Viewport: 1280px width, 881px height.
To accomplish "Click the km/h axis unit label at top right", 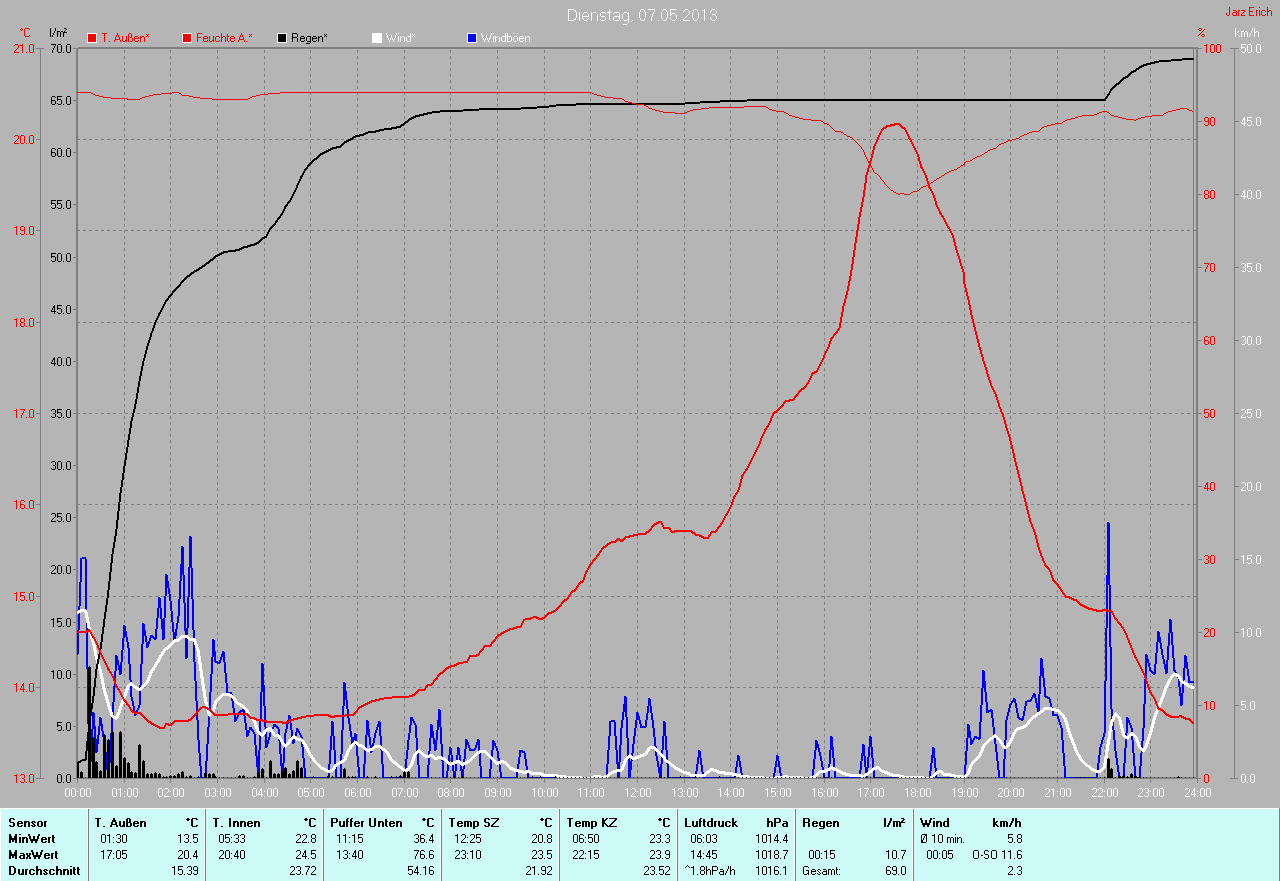I will [1247, 33].
